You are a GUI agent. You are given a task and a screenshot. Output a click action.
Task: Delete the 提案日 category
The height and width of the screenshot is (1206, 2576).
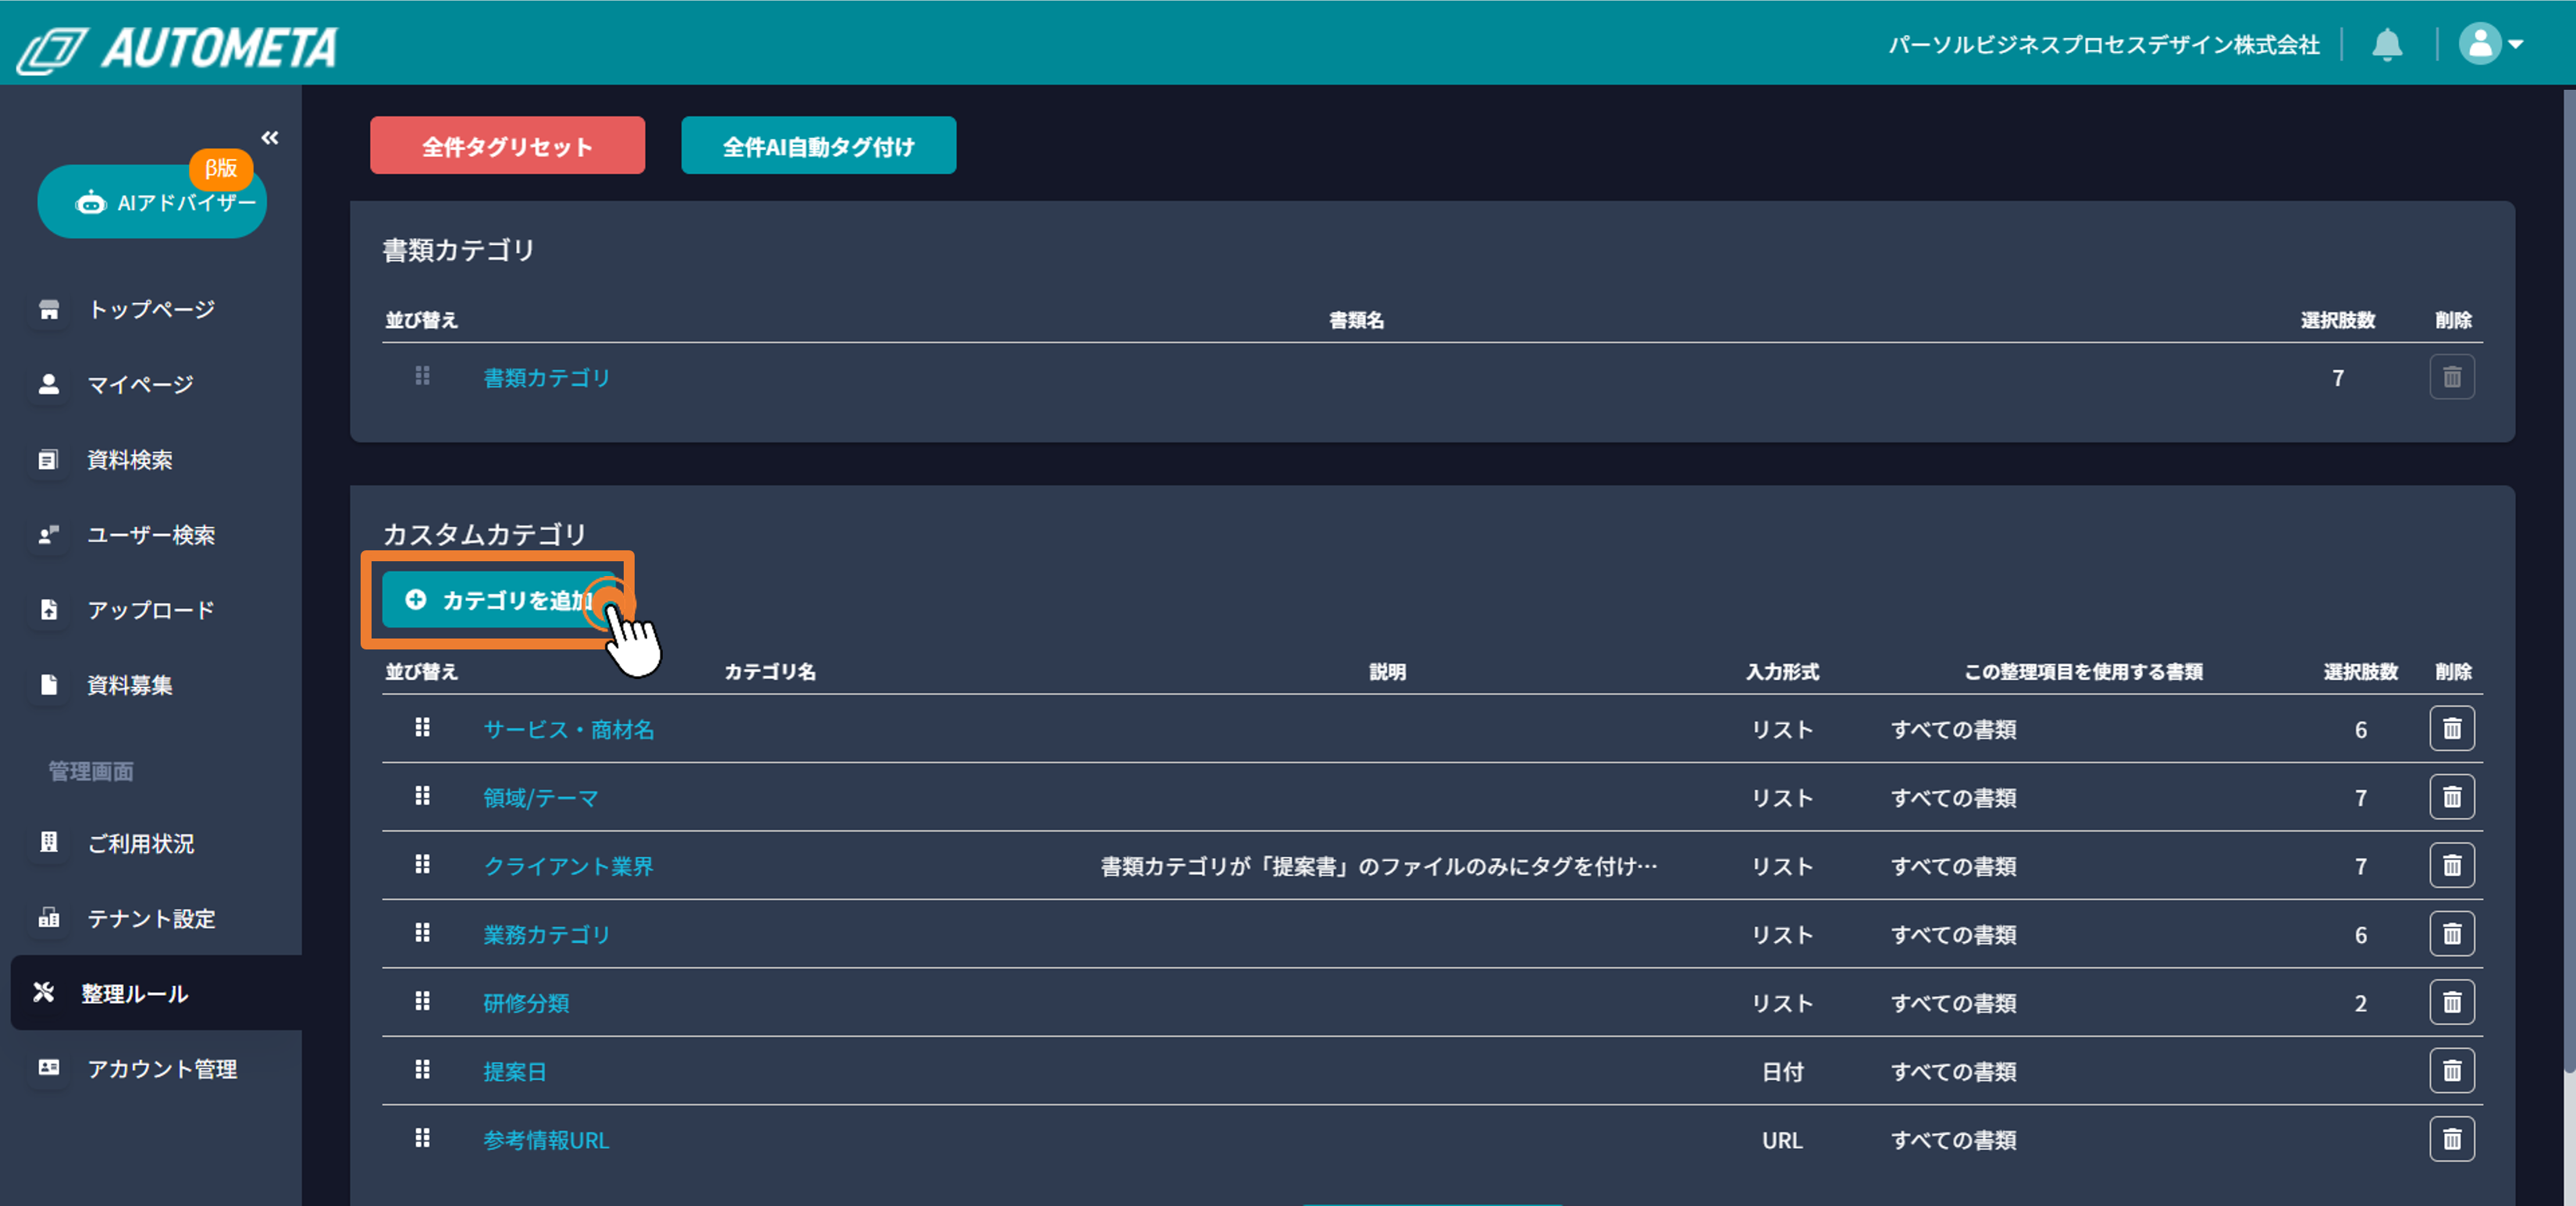click(2452, 1070)
